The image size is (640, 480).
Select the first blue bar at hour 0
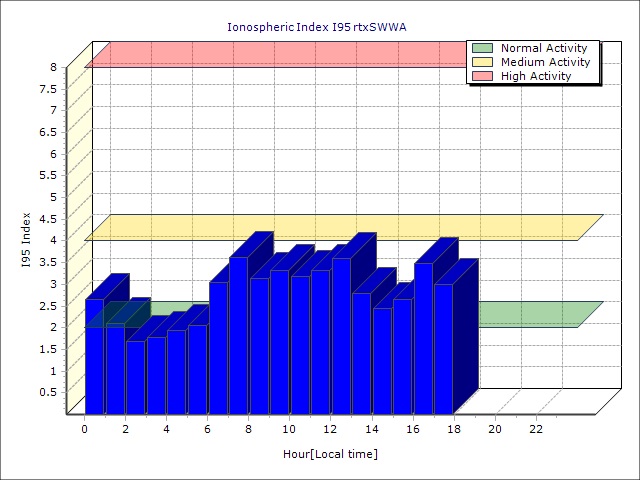[x=94, y=360]
